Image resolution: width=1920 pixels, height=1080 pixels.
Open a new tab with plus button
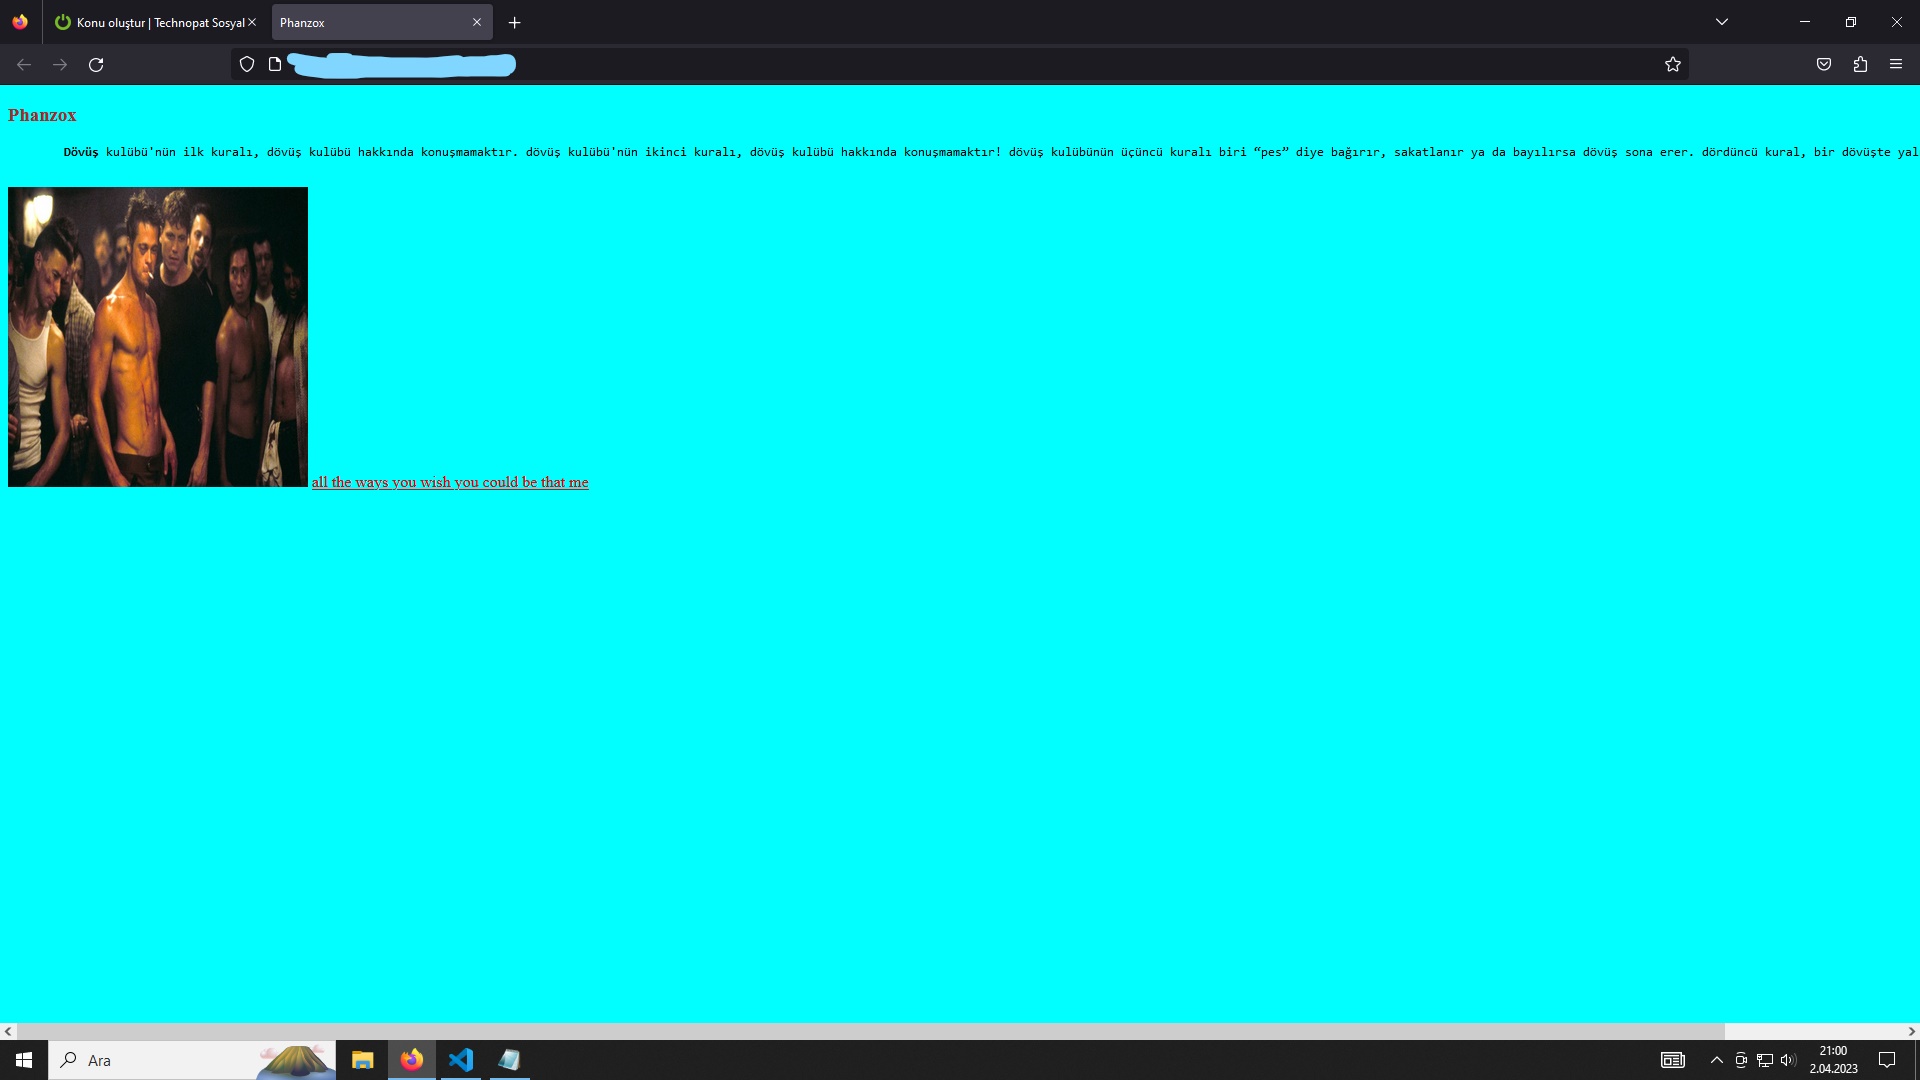[515, 22]
